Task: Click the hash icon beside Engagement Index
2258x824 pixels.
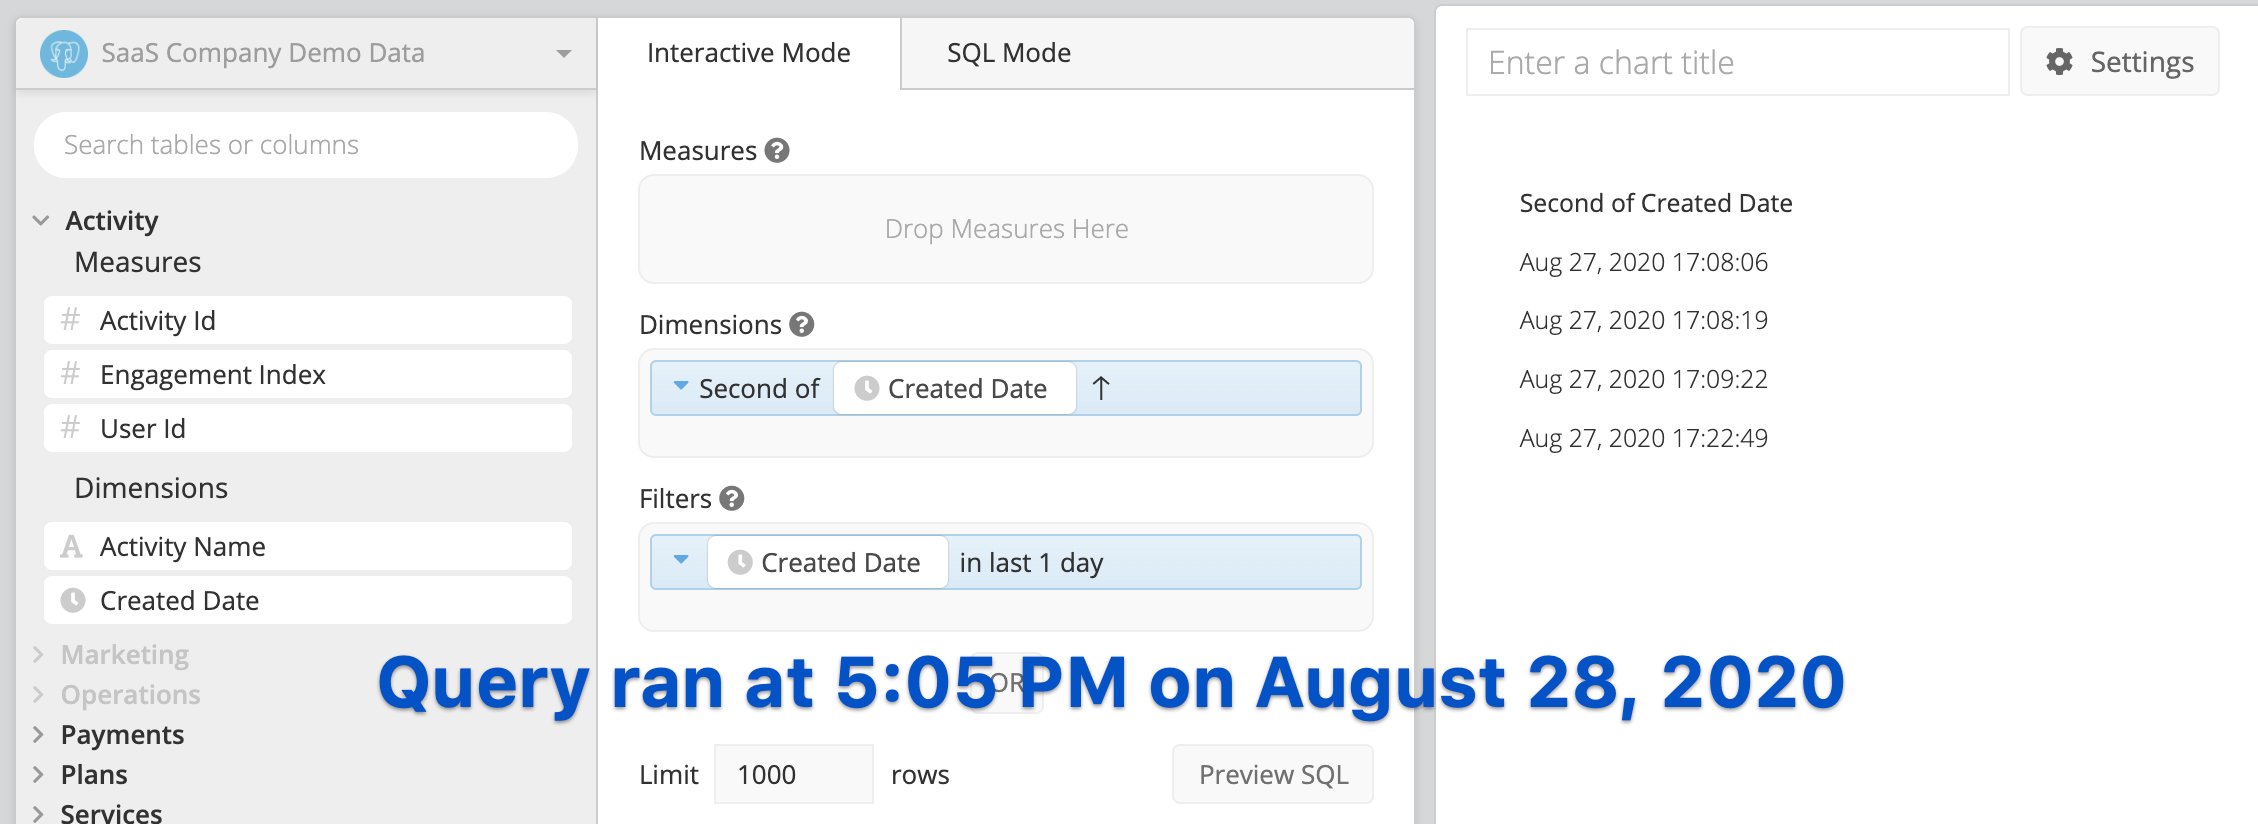Action: click(x=70, y=374)
